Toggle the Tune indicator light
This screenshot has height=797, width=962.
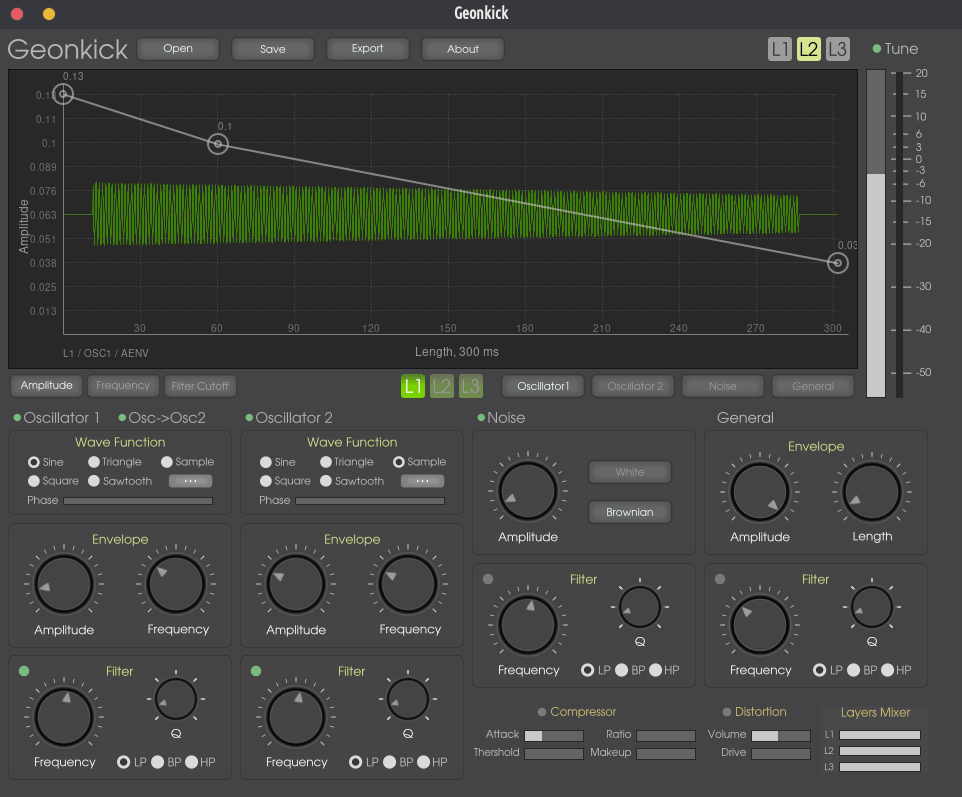[x=877, y=49]
